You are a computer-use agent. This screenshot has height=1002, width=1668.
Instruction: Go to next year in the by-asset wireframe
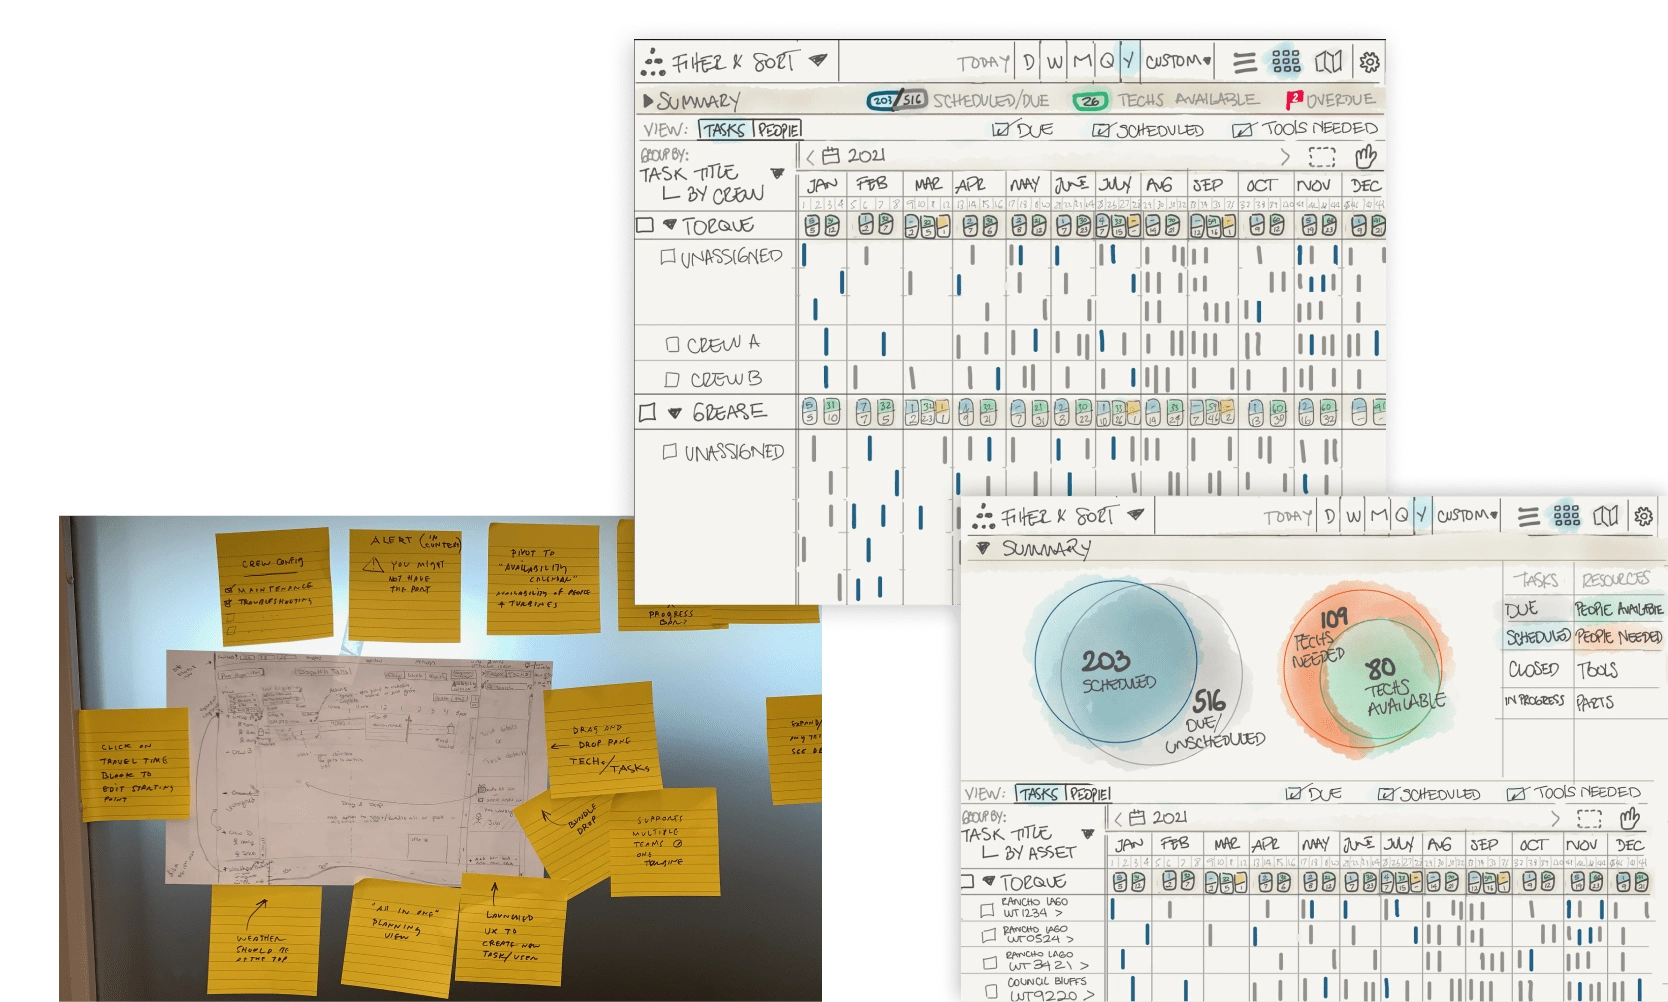pyautogui.click(x=1555, y=819)
